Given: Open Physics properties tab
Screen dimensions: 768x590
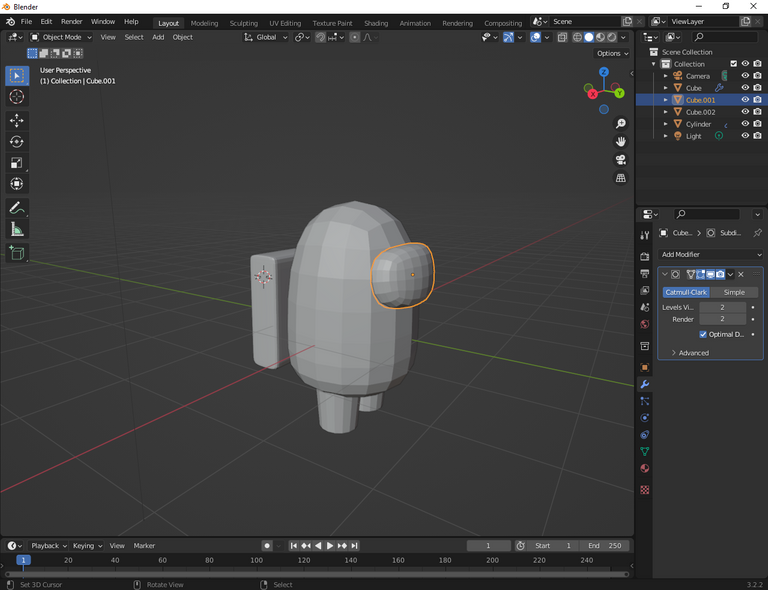Looking at the screenshot, I should tap(645, 418).
